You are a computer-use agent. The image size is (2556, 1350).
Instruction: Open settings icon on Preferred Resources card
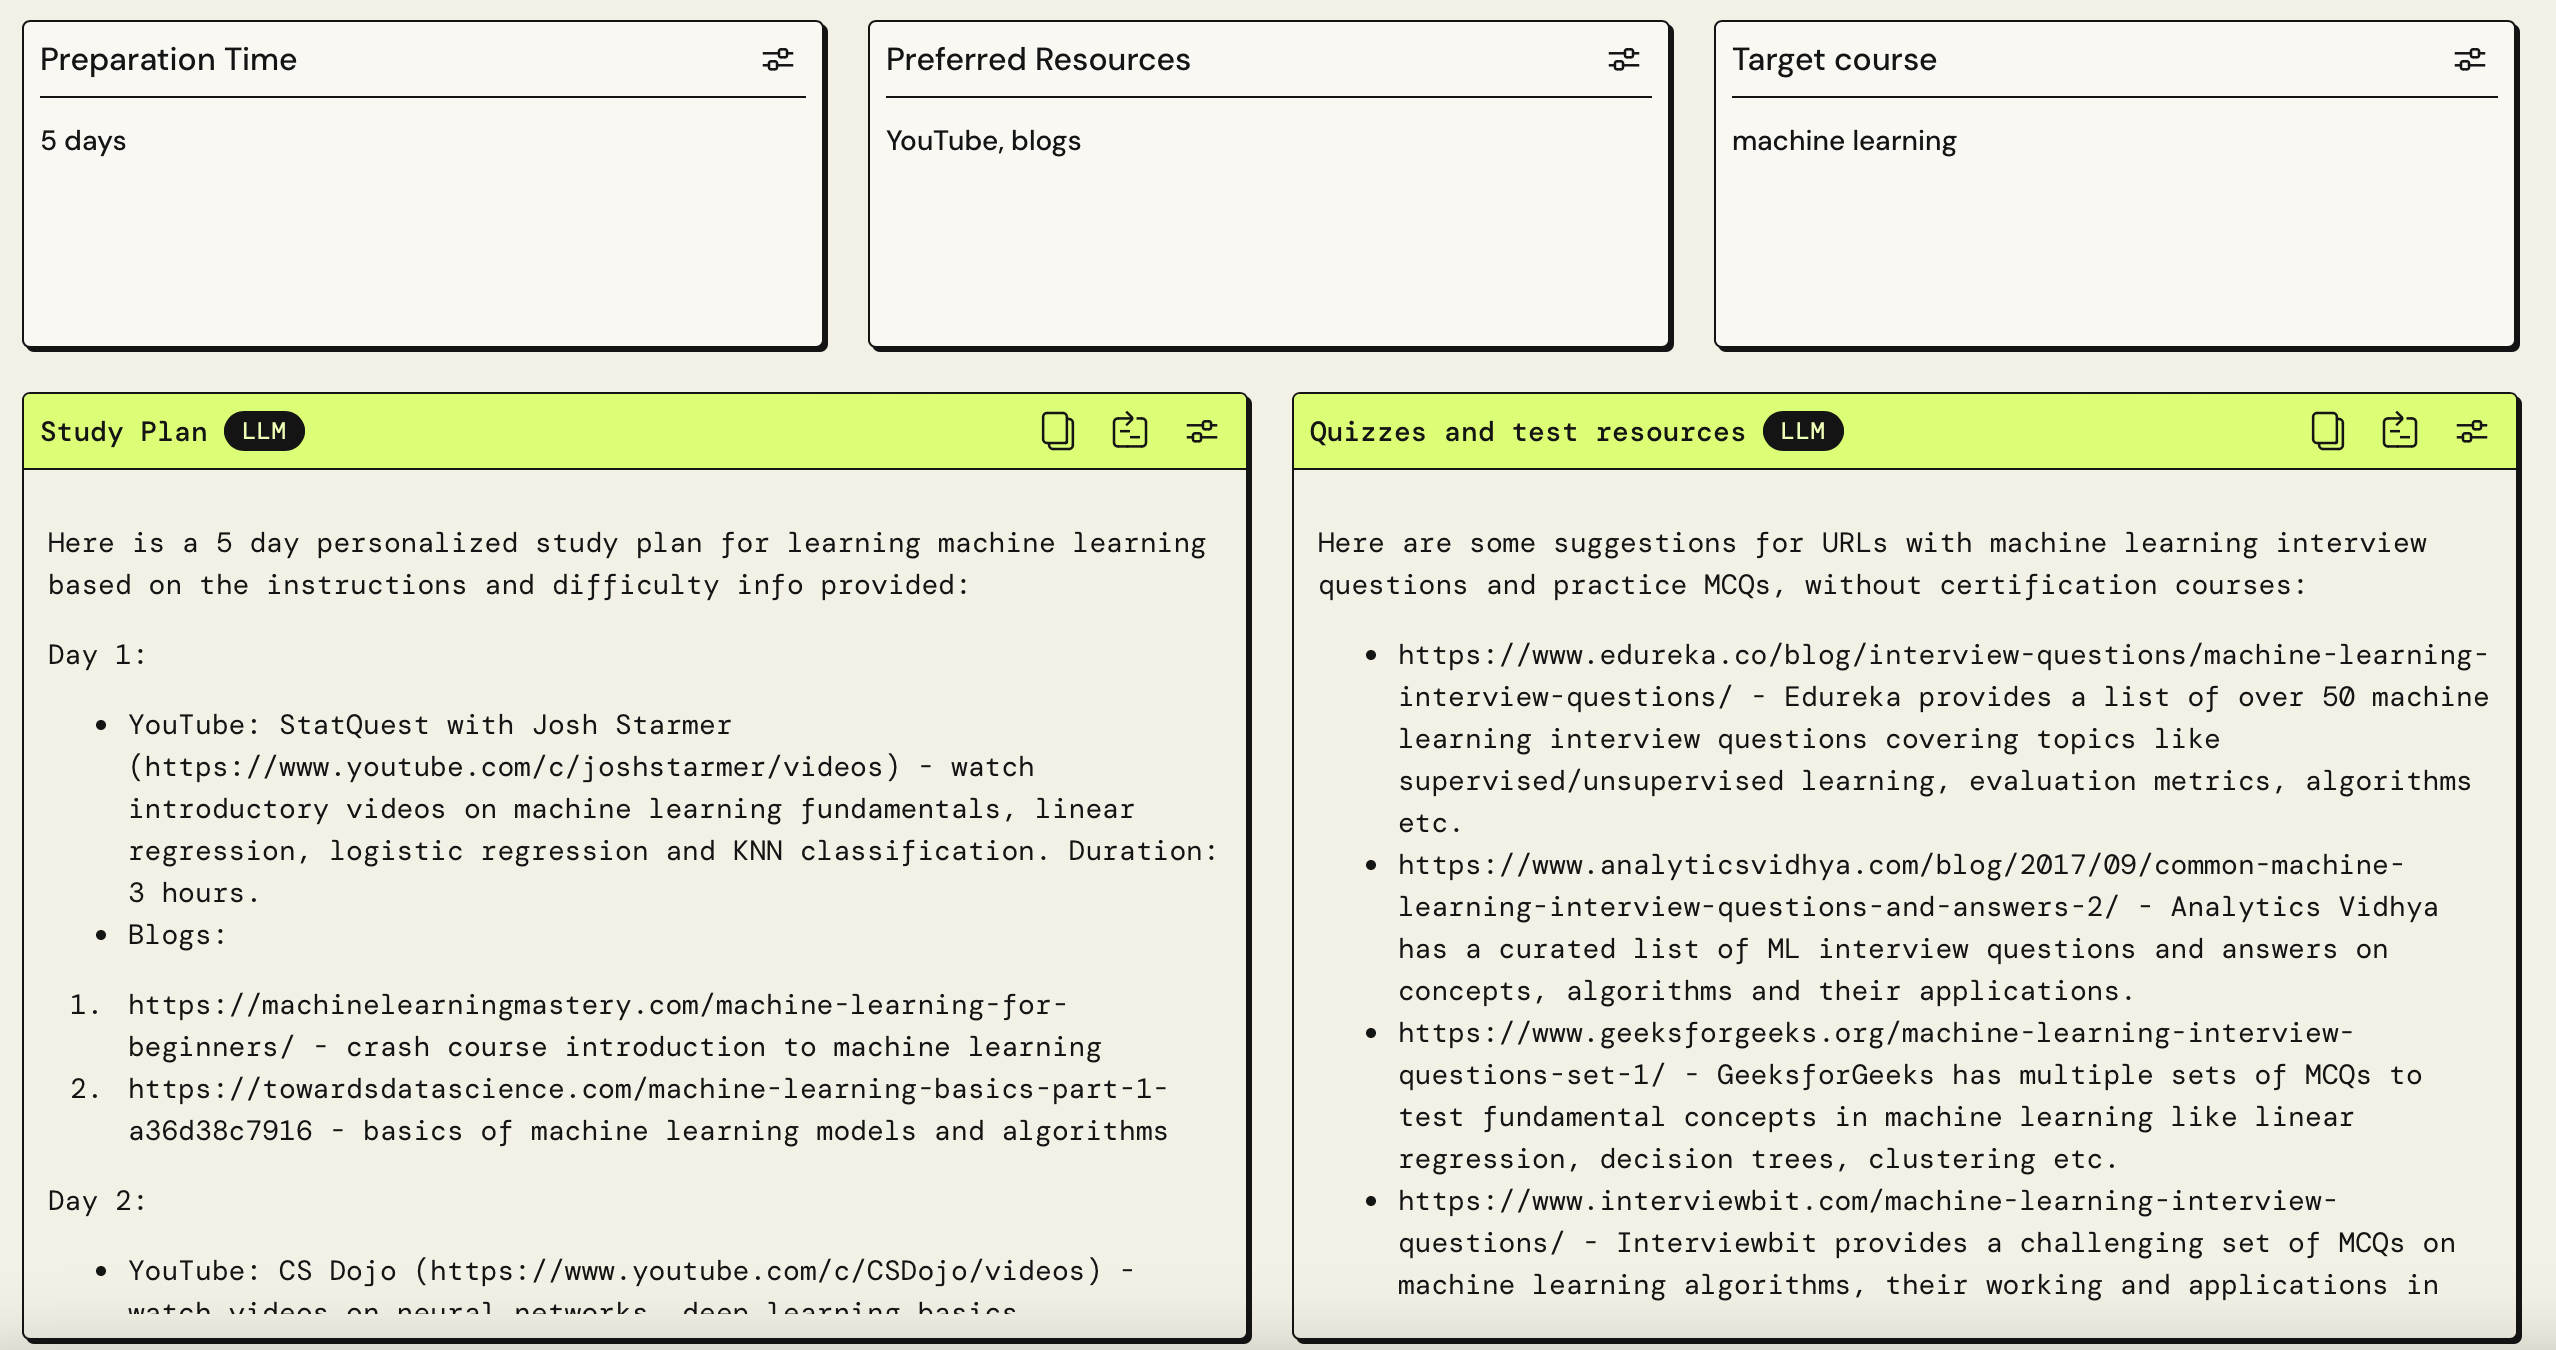pos(1623,60)
